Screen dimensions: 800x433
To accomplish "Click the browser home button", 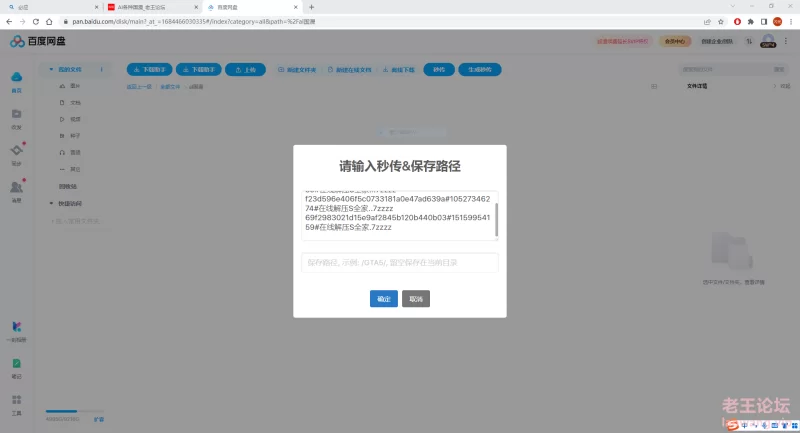I will (49, 21).
